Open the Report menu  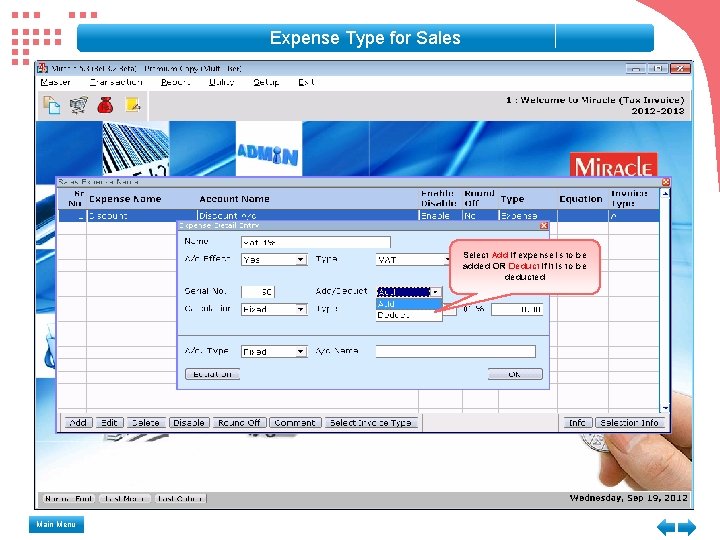(175, 82)
